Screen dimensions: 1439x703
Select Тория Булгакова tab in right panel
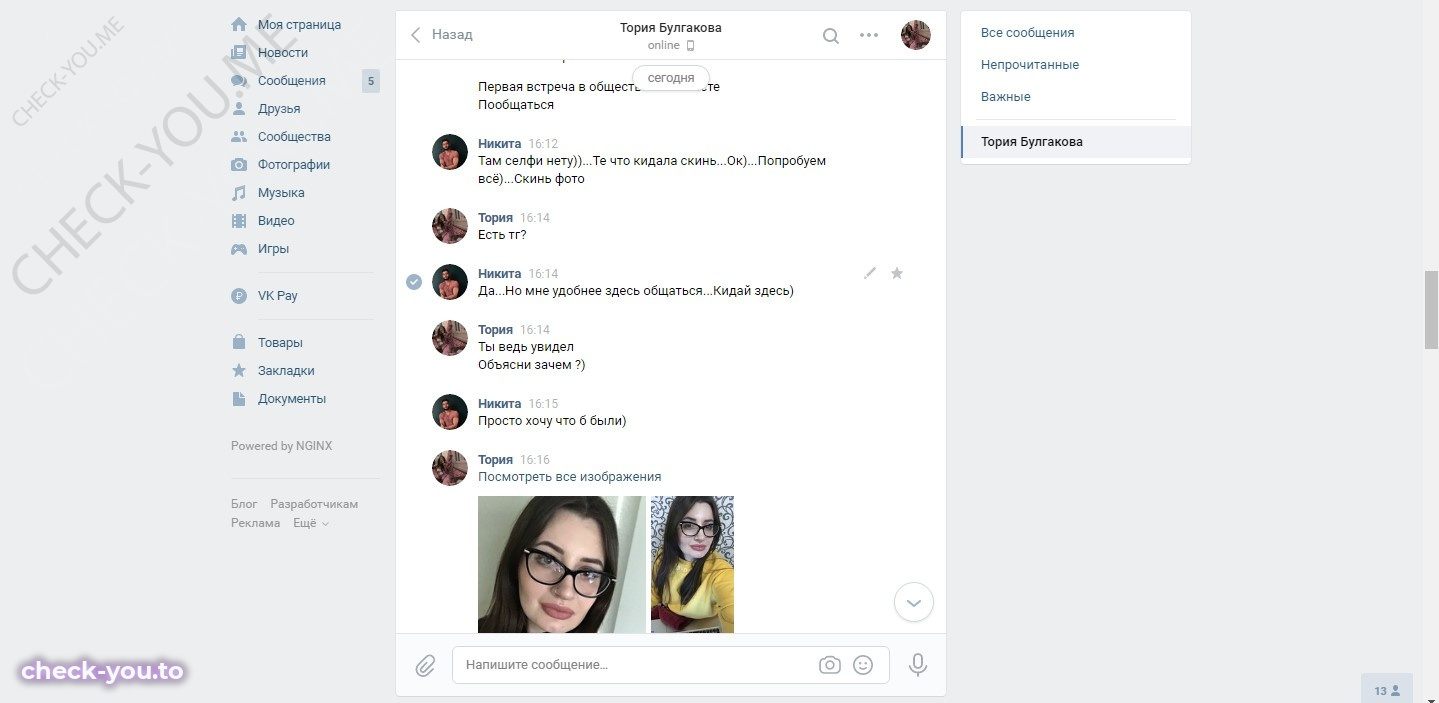click(x=1076, y=142)
